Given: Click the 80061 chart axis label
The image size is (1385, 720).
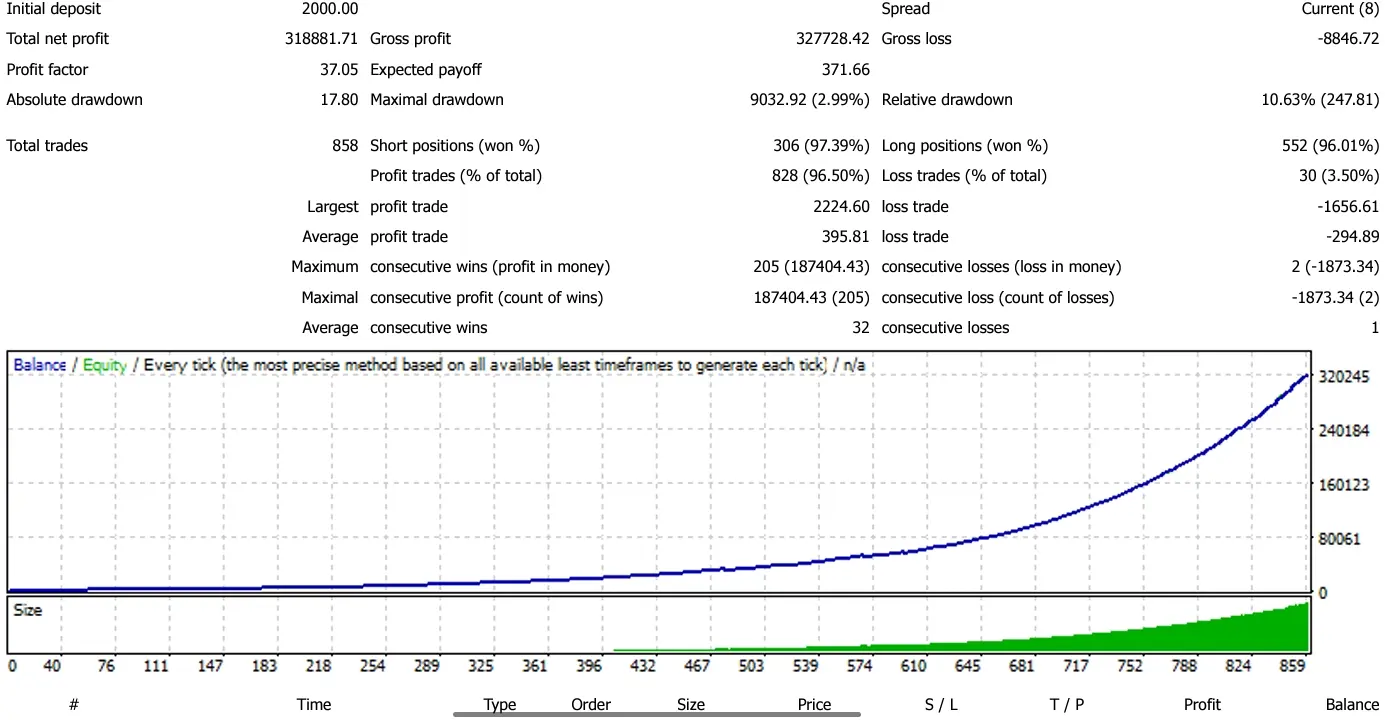Looking at the screenshot, I should (x=1340, y=539).
